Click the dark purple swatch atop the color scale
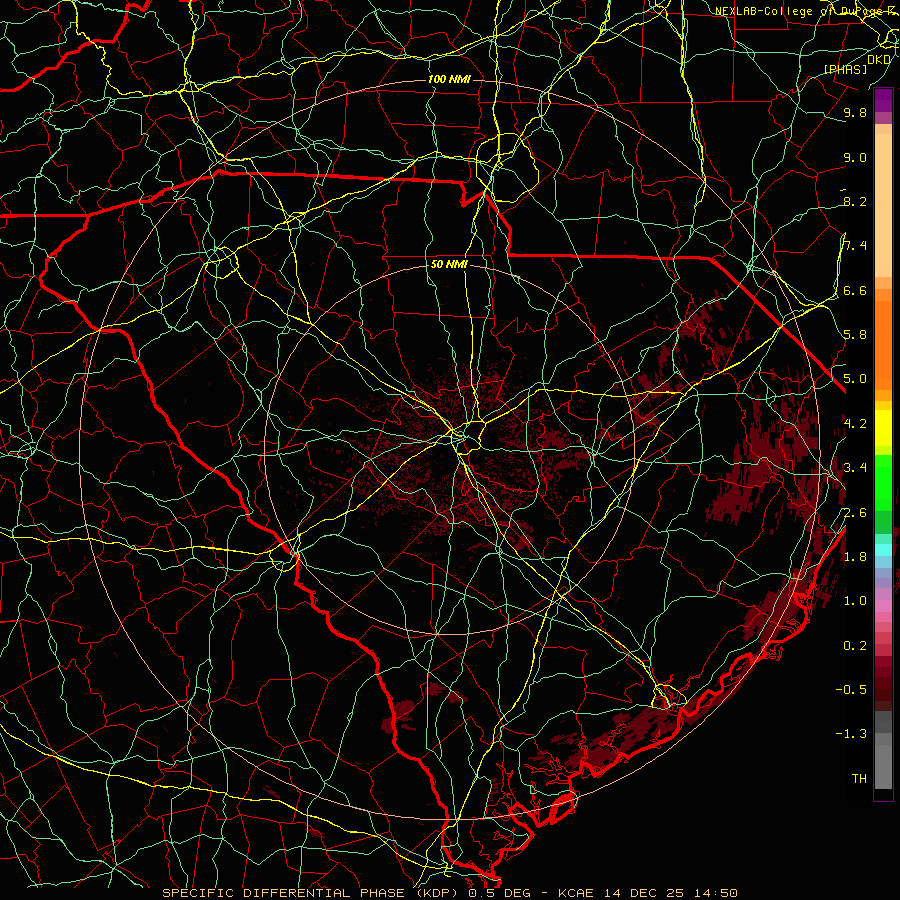The image size is (900, 900). tap(883, 100)
